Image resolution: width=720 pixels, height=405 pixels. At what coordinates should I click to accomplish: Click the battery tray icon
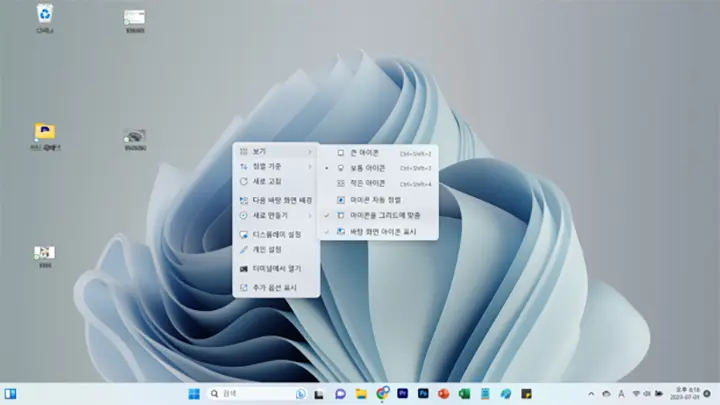pos(658,394)
